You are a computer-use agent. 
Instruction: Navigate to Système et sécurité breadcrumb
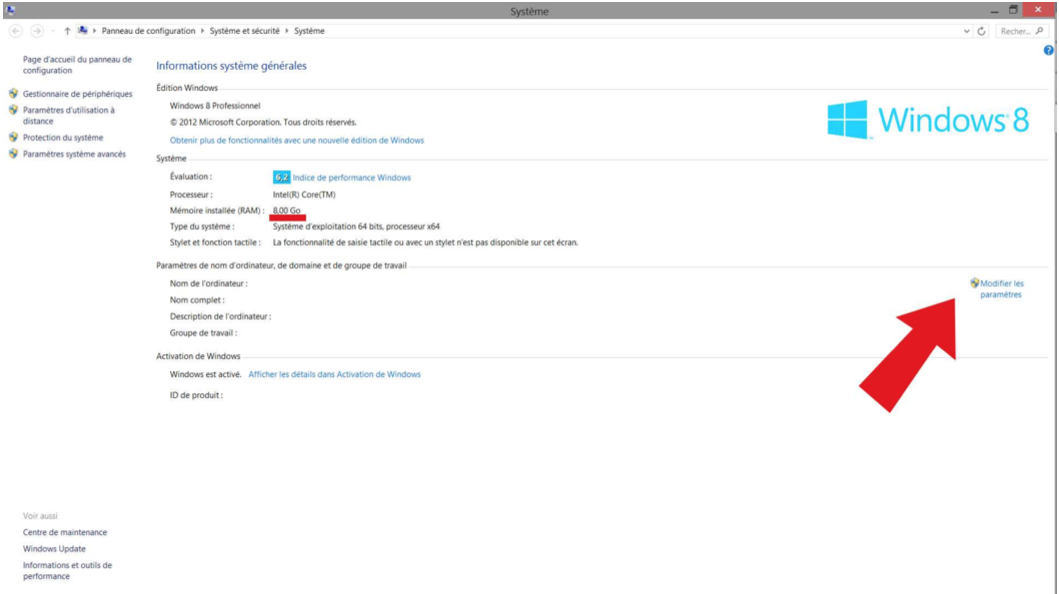click(245, 31)
